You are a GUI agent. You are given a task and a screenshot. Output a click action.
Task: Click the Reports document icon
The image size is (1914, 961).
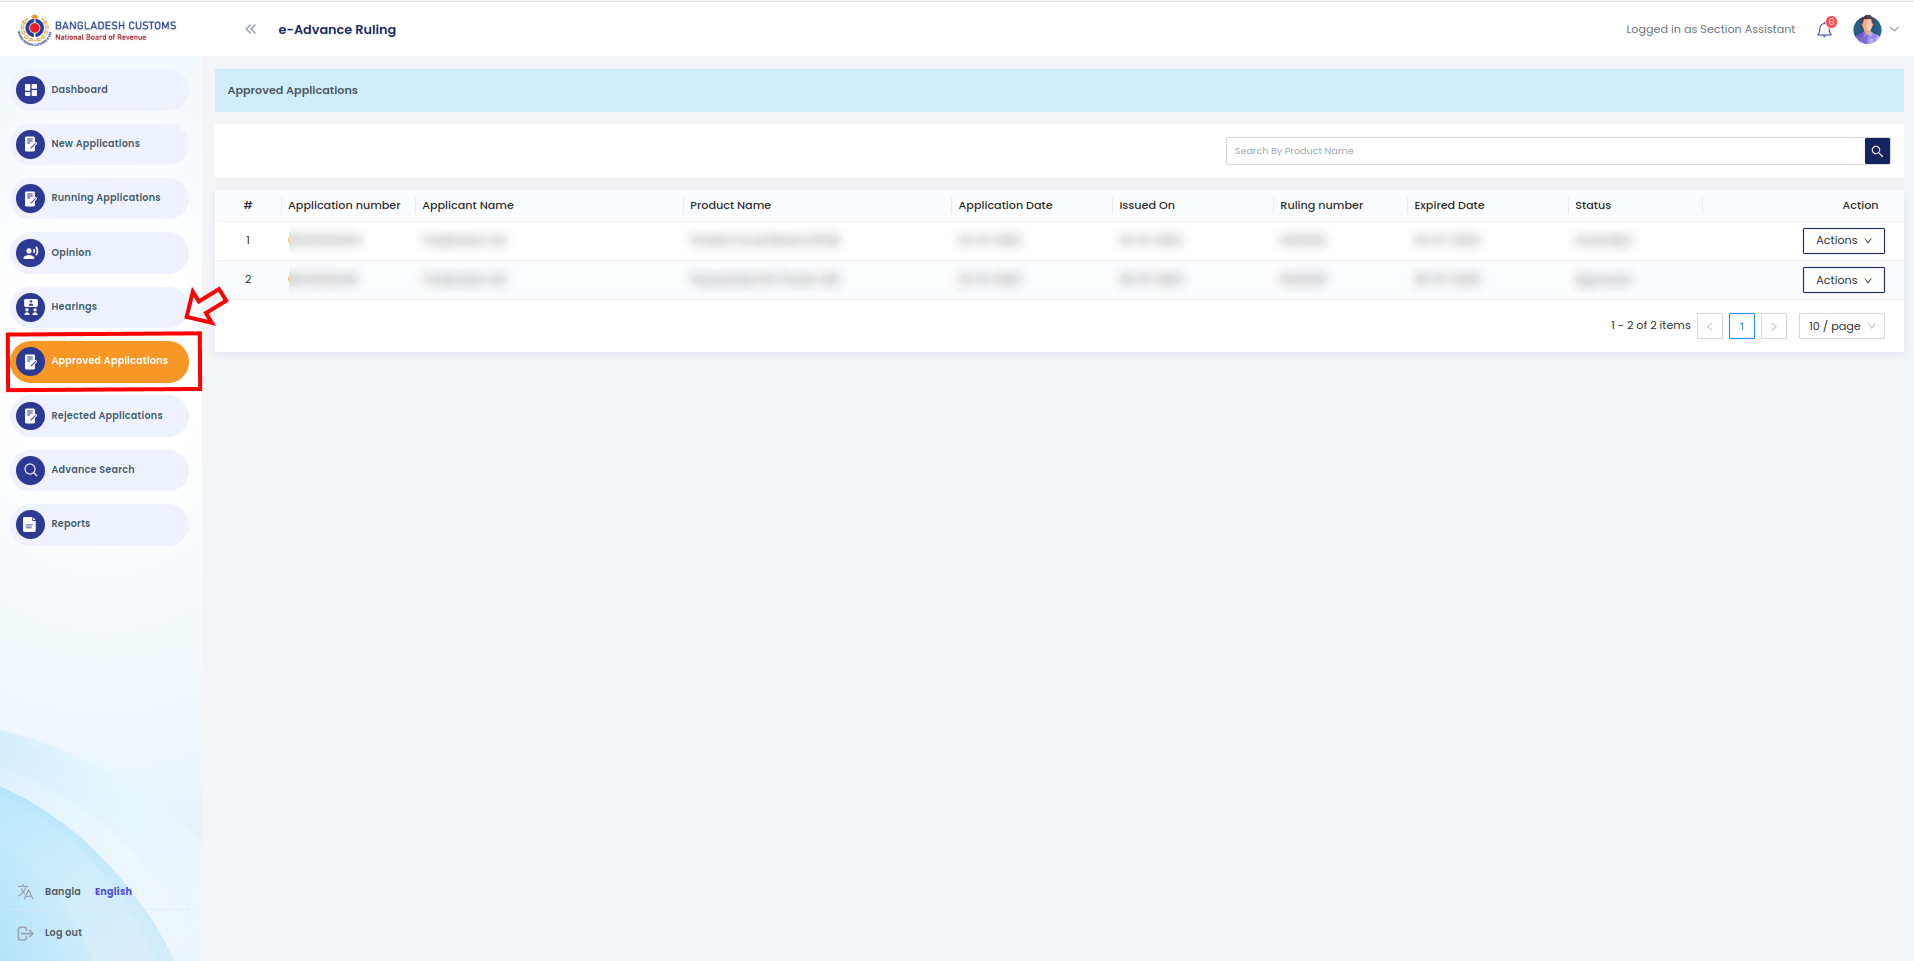[x=31, y=524]
